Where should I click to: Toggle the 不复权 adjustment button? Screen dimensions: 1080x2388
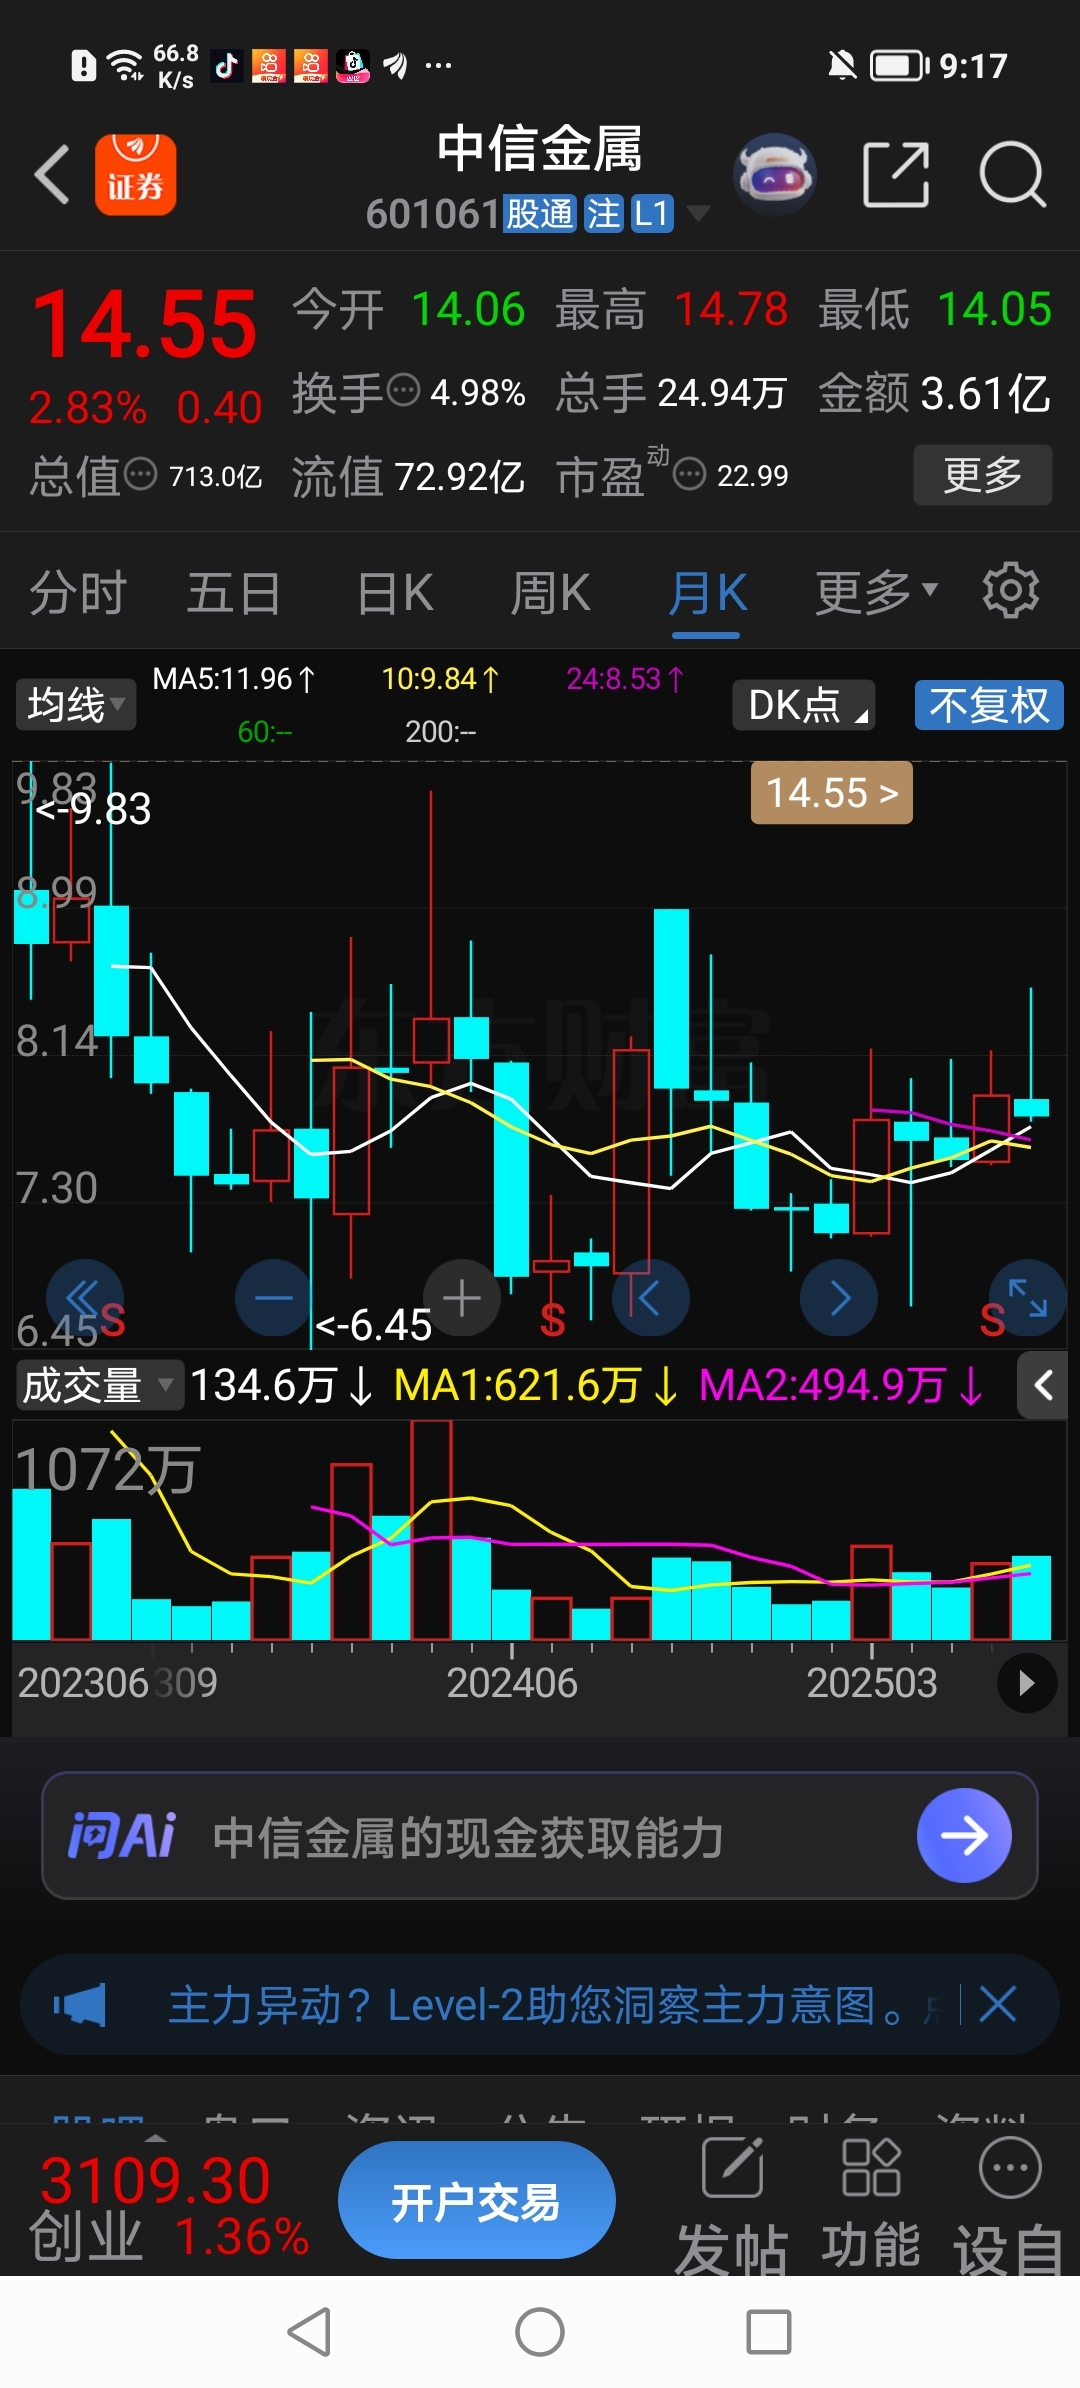tap(989, 705)
